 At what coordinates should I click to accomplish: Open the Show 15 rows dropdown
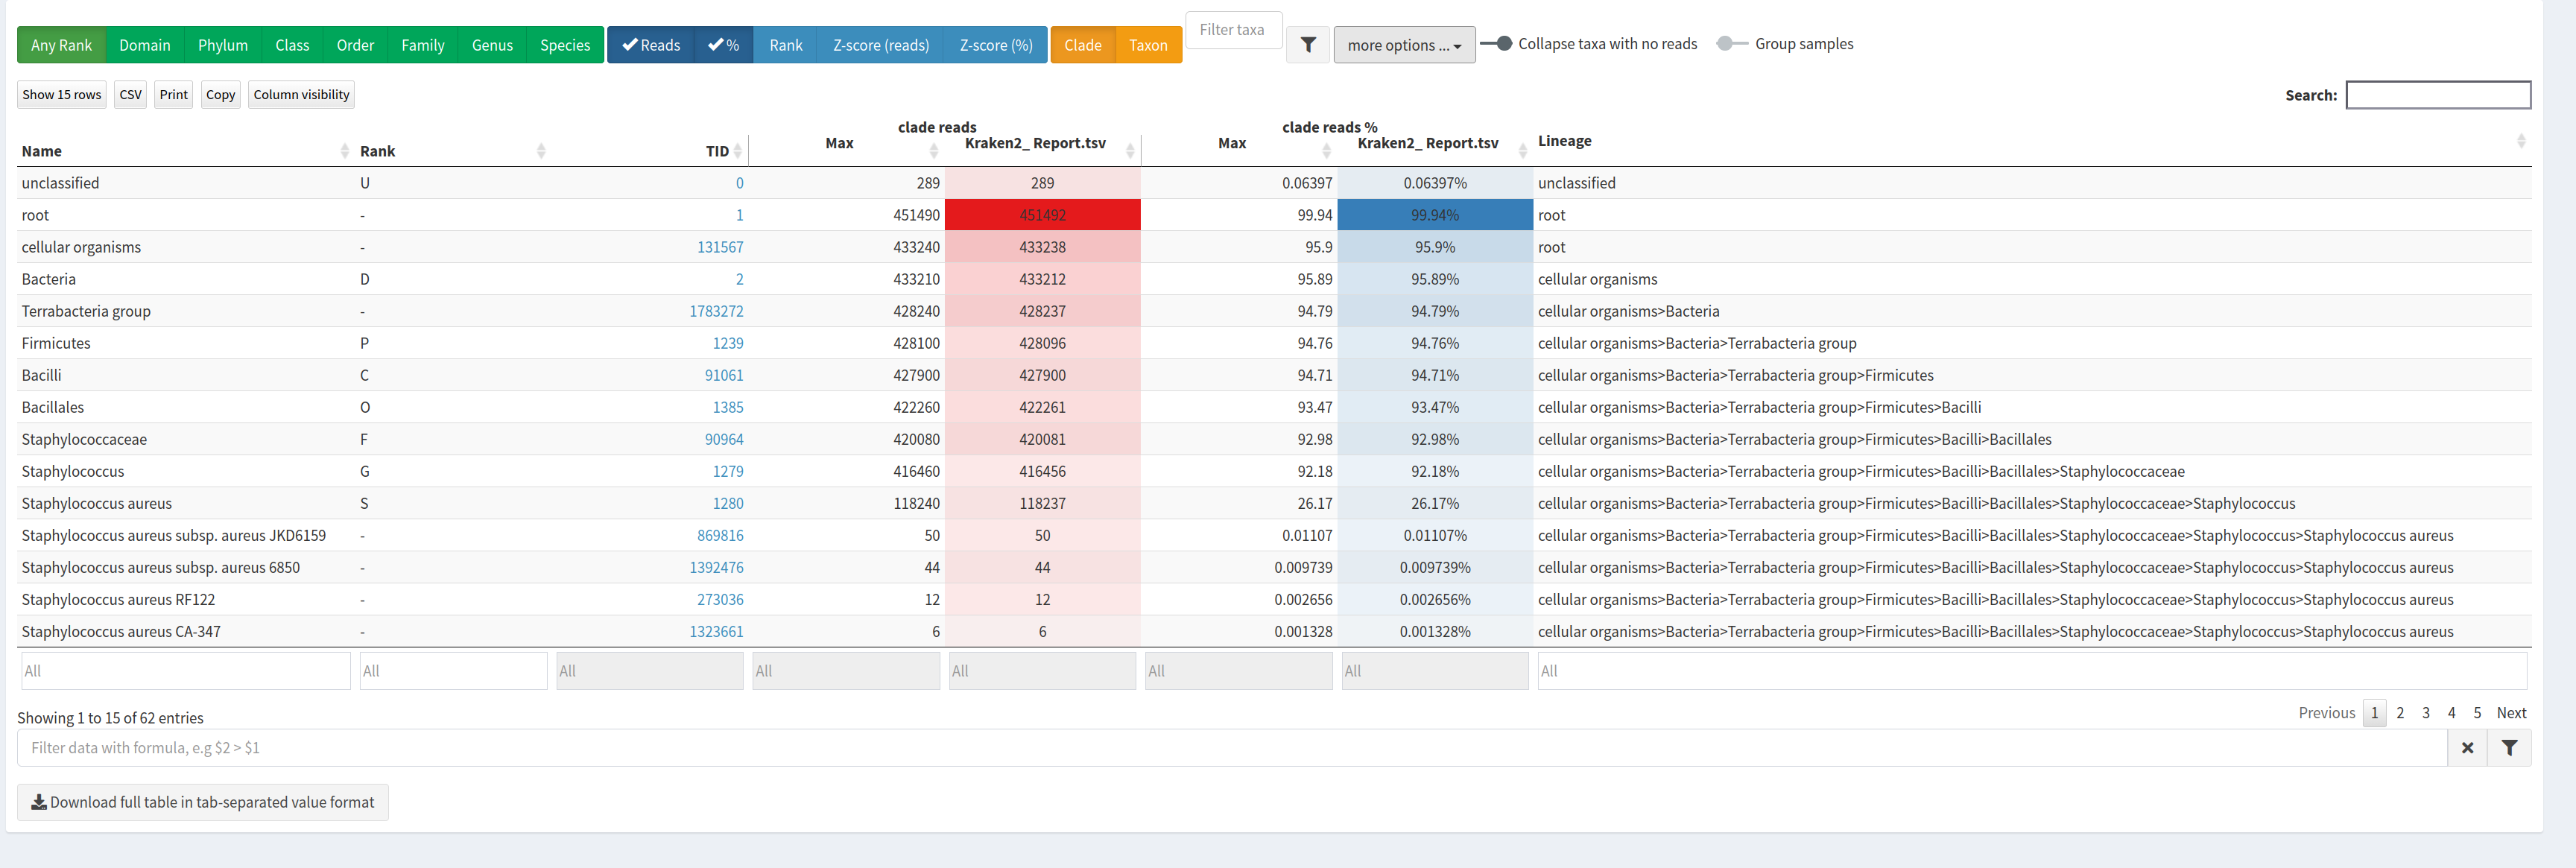point(62,95)
